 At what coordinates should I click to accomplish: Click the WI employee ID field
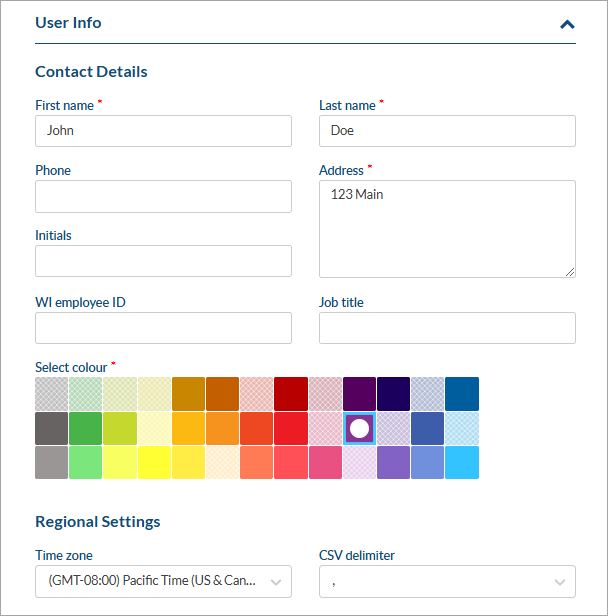pos(163,328)
